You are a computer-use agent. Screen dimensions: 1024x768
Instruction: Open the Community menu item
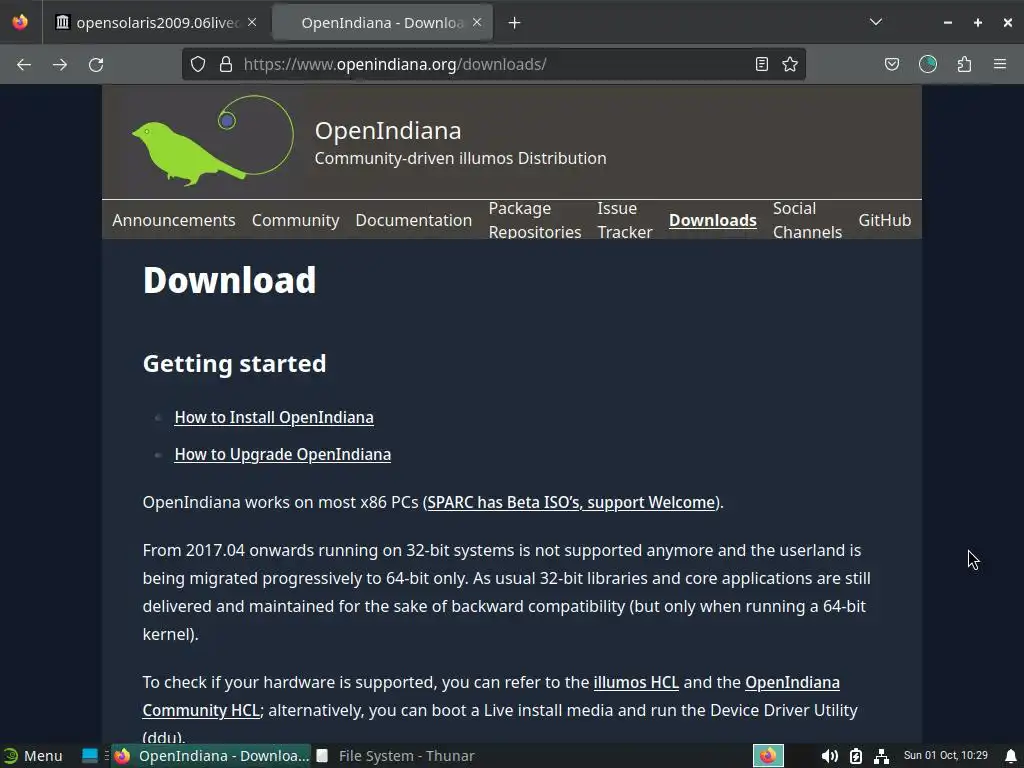pyautogui.click(x=296, y=220)
